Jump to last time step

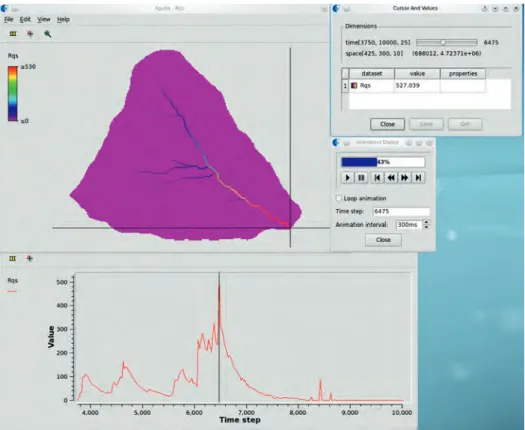click(x=418, y=177)
